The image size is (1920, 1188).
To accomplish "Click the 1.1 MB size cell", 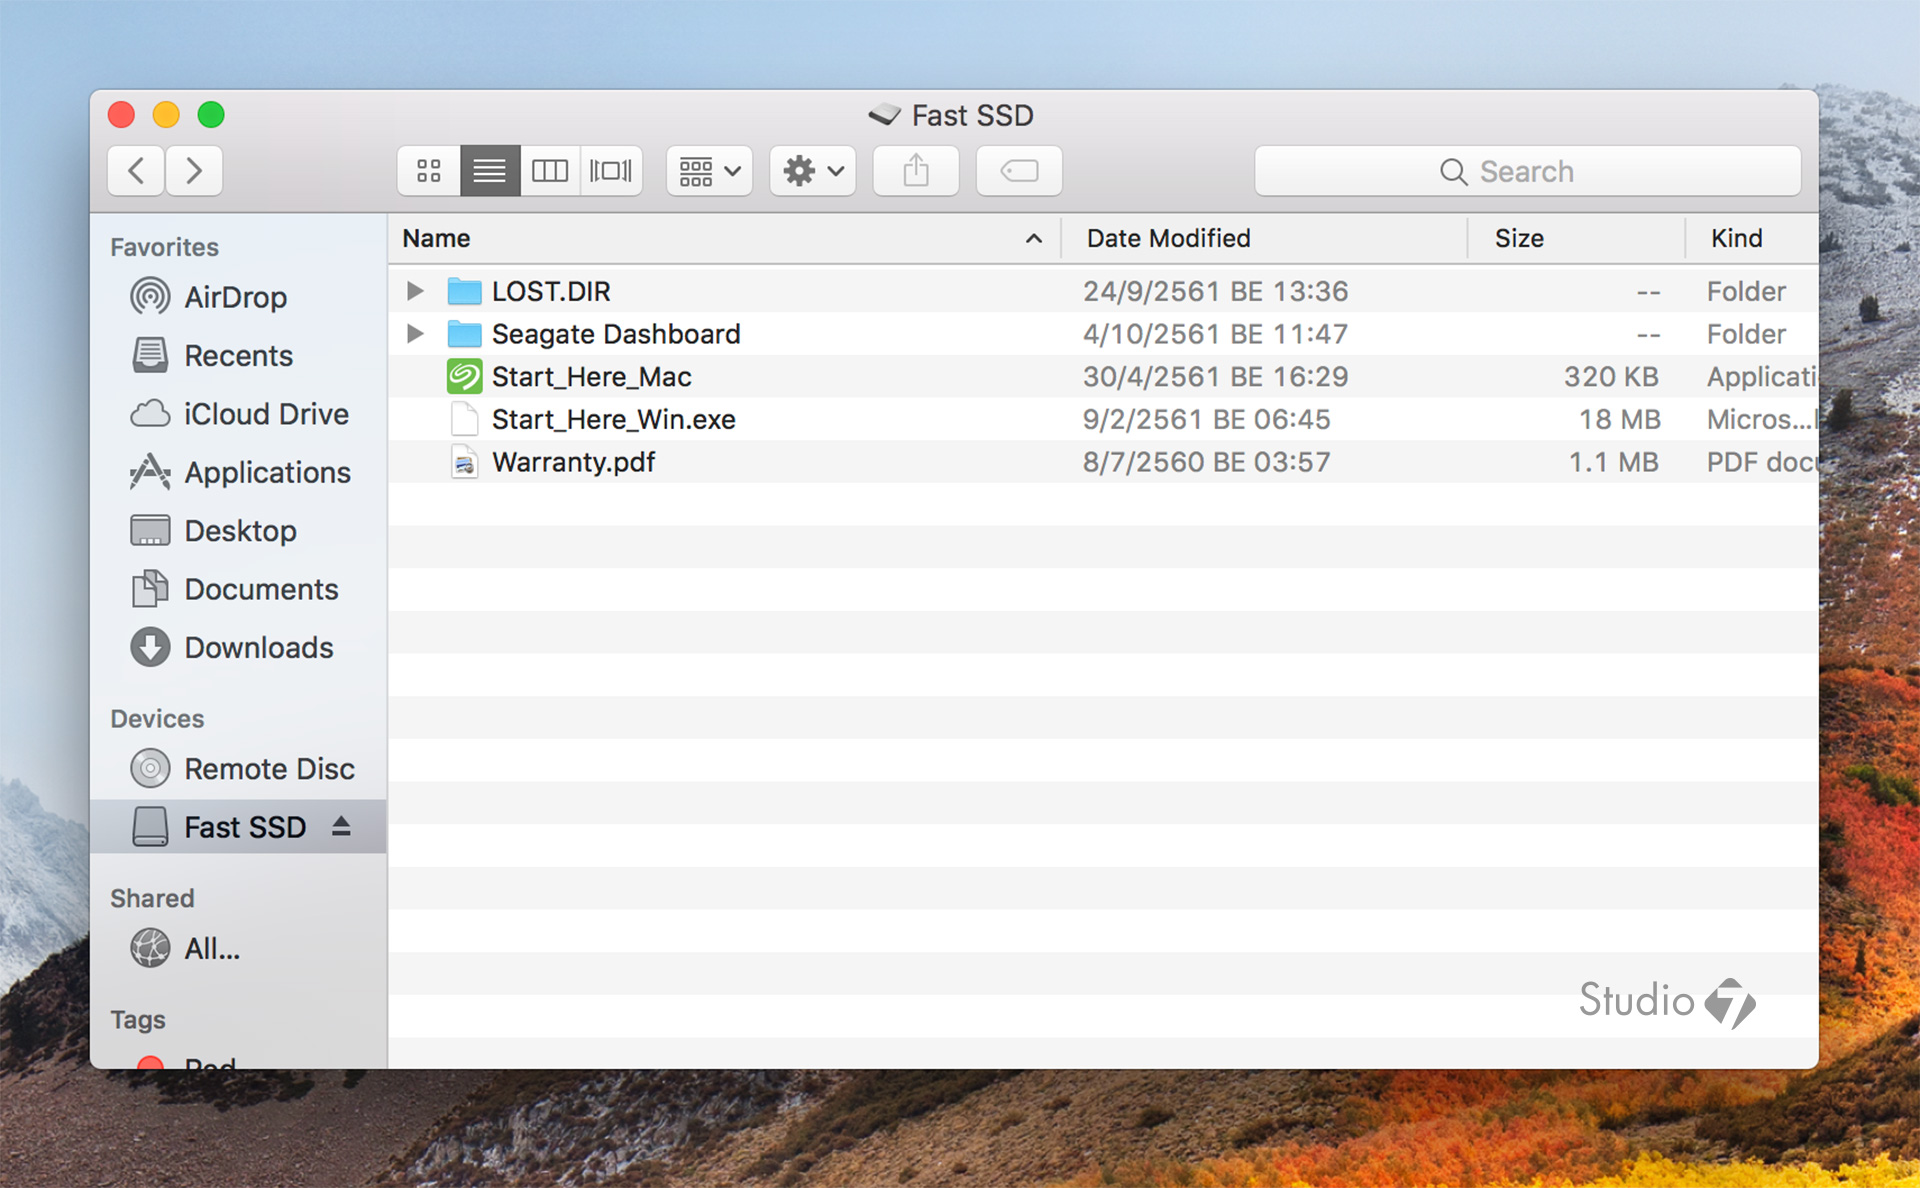I will pyautogui.click(x=1613, y=462).
